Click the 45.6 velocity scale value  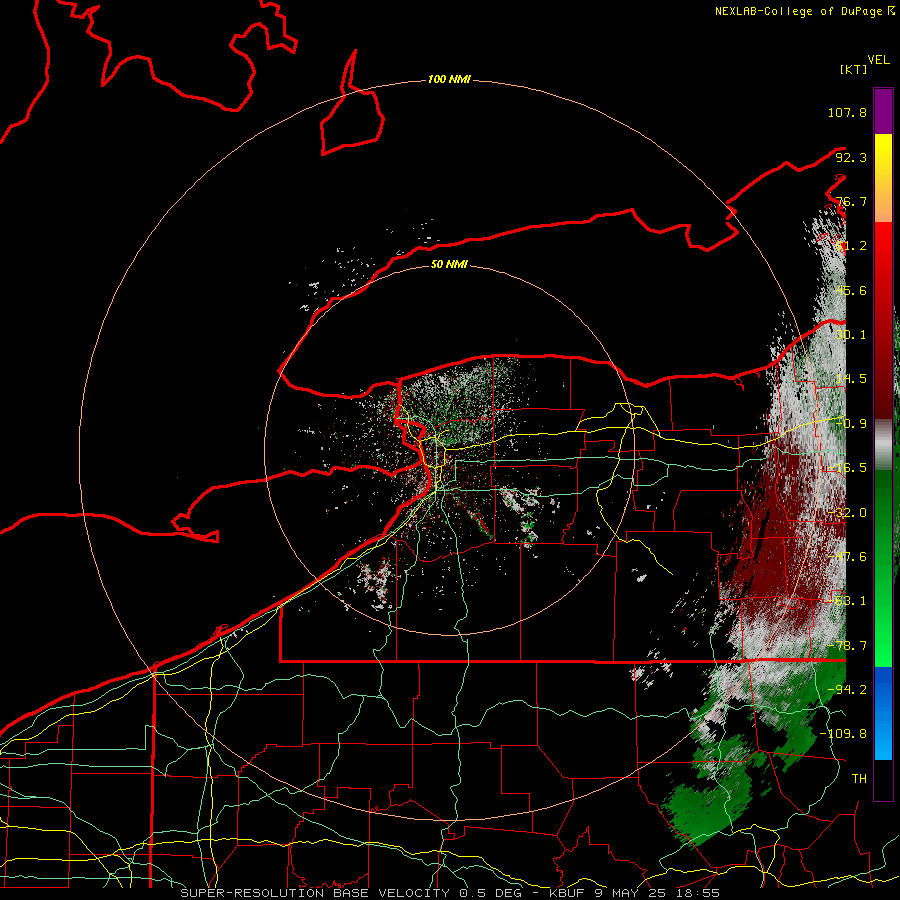[x=851, y=290]
